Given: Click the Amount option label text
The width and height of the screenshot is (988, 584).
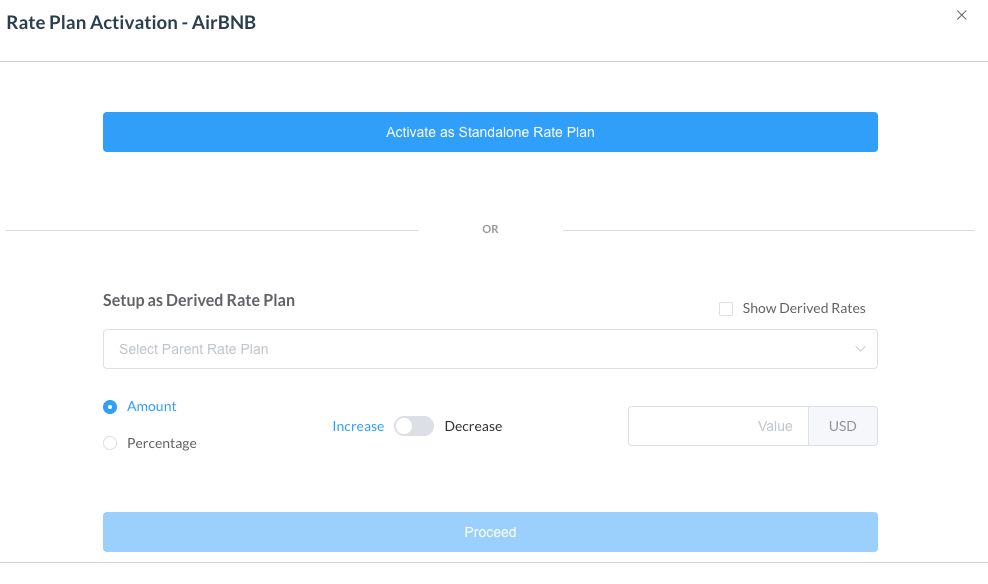Looking at the screenshot, I should pos(152,406).
